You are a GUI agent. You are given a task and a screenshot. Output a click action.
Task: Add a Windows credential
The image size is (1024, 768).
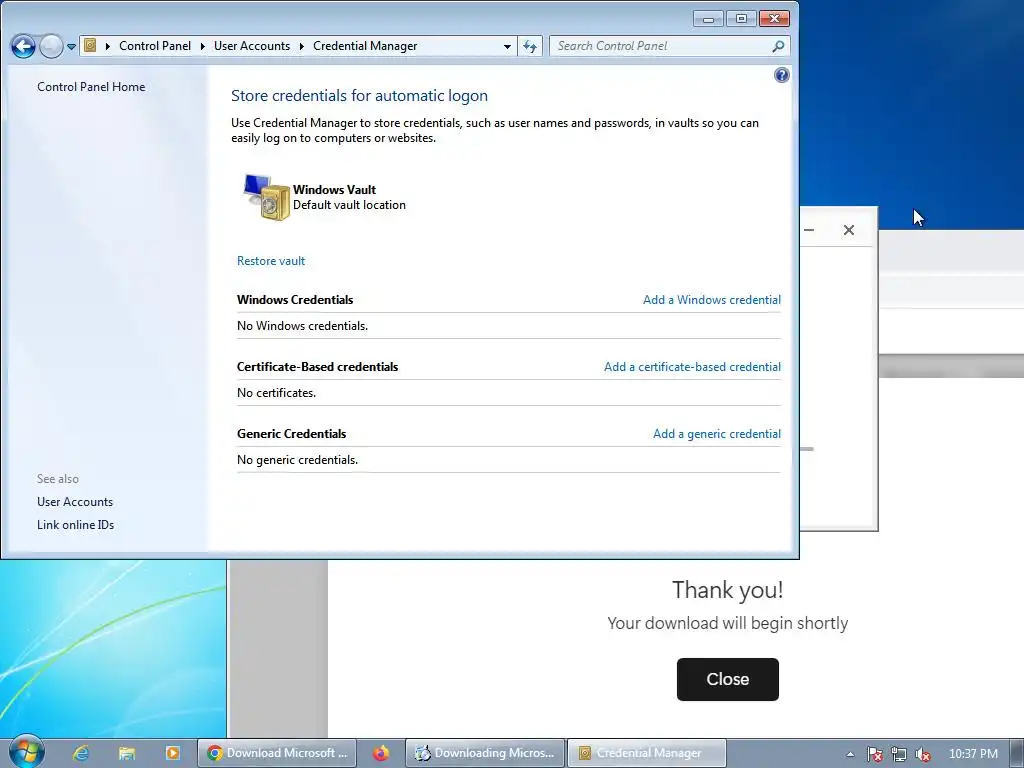[x=712, y=300]
